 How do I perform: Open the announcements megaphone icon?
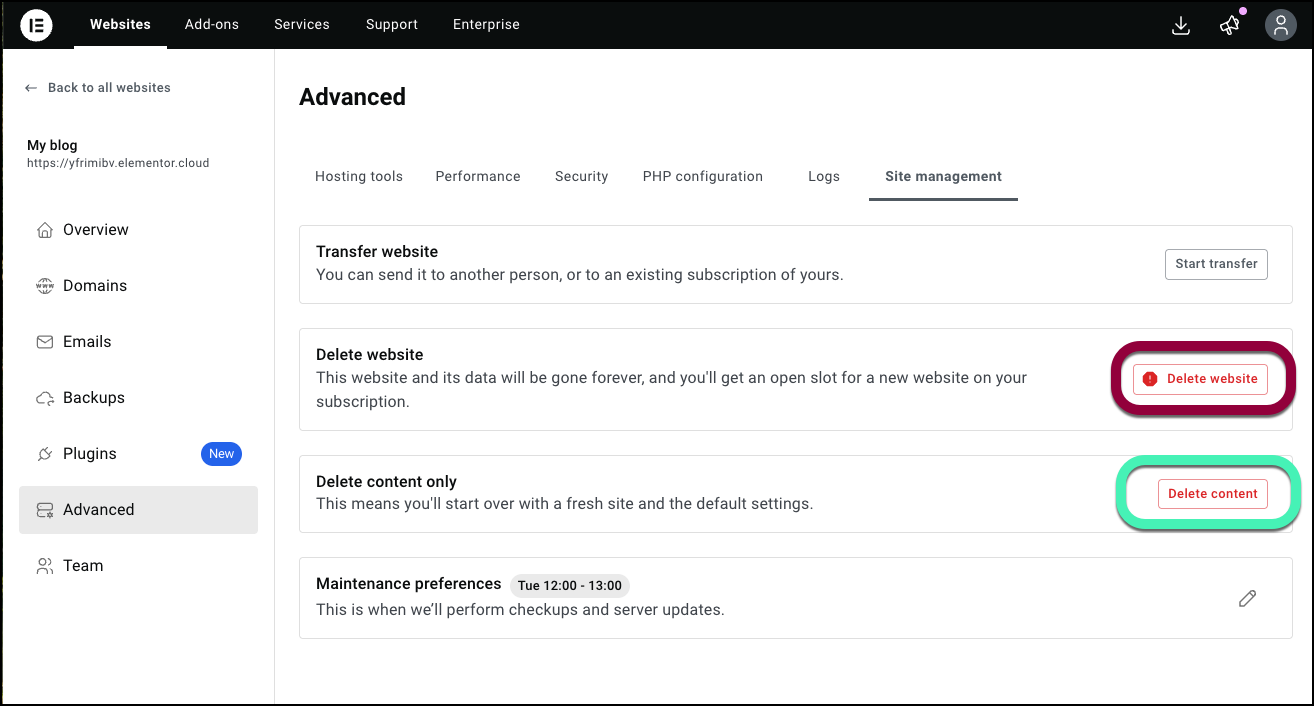click(x=1230, y=25)
